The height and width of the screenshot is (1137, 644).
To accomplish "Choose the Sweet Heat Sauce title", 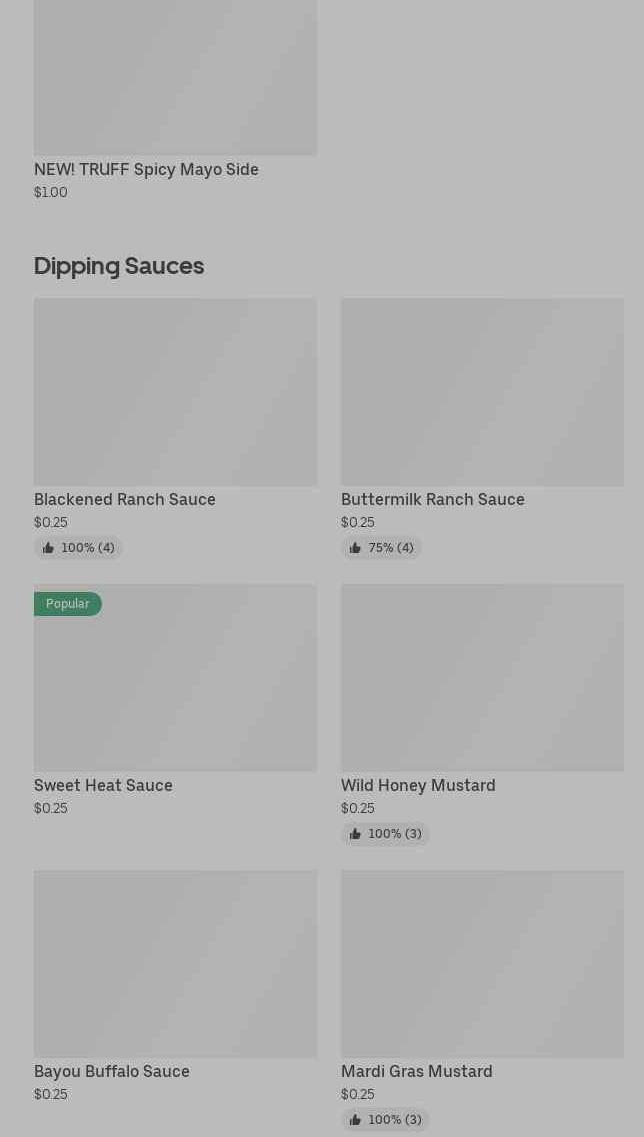I will tap(103, 786).
